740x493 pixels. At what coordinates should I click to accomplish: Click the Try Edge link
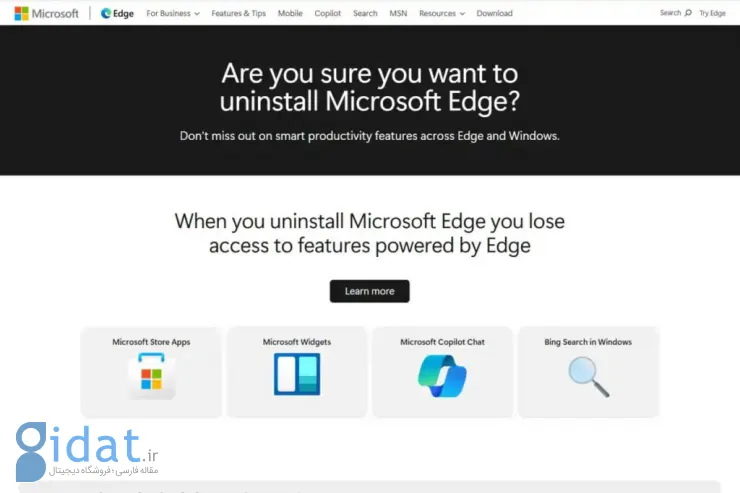[x=712, y=13]
